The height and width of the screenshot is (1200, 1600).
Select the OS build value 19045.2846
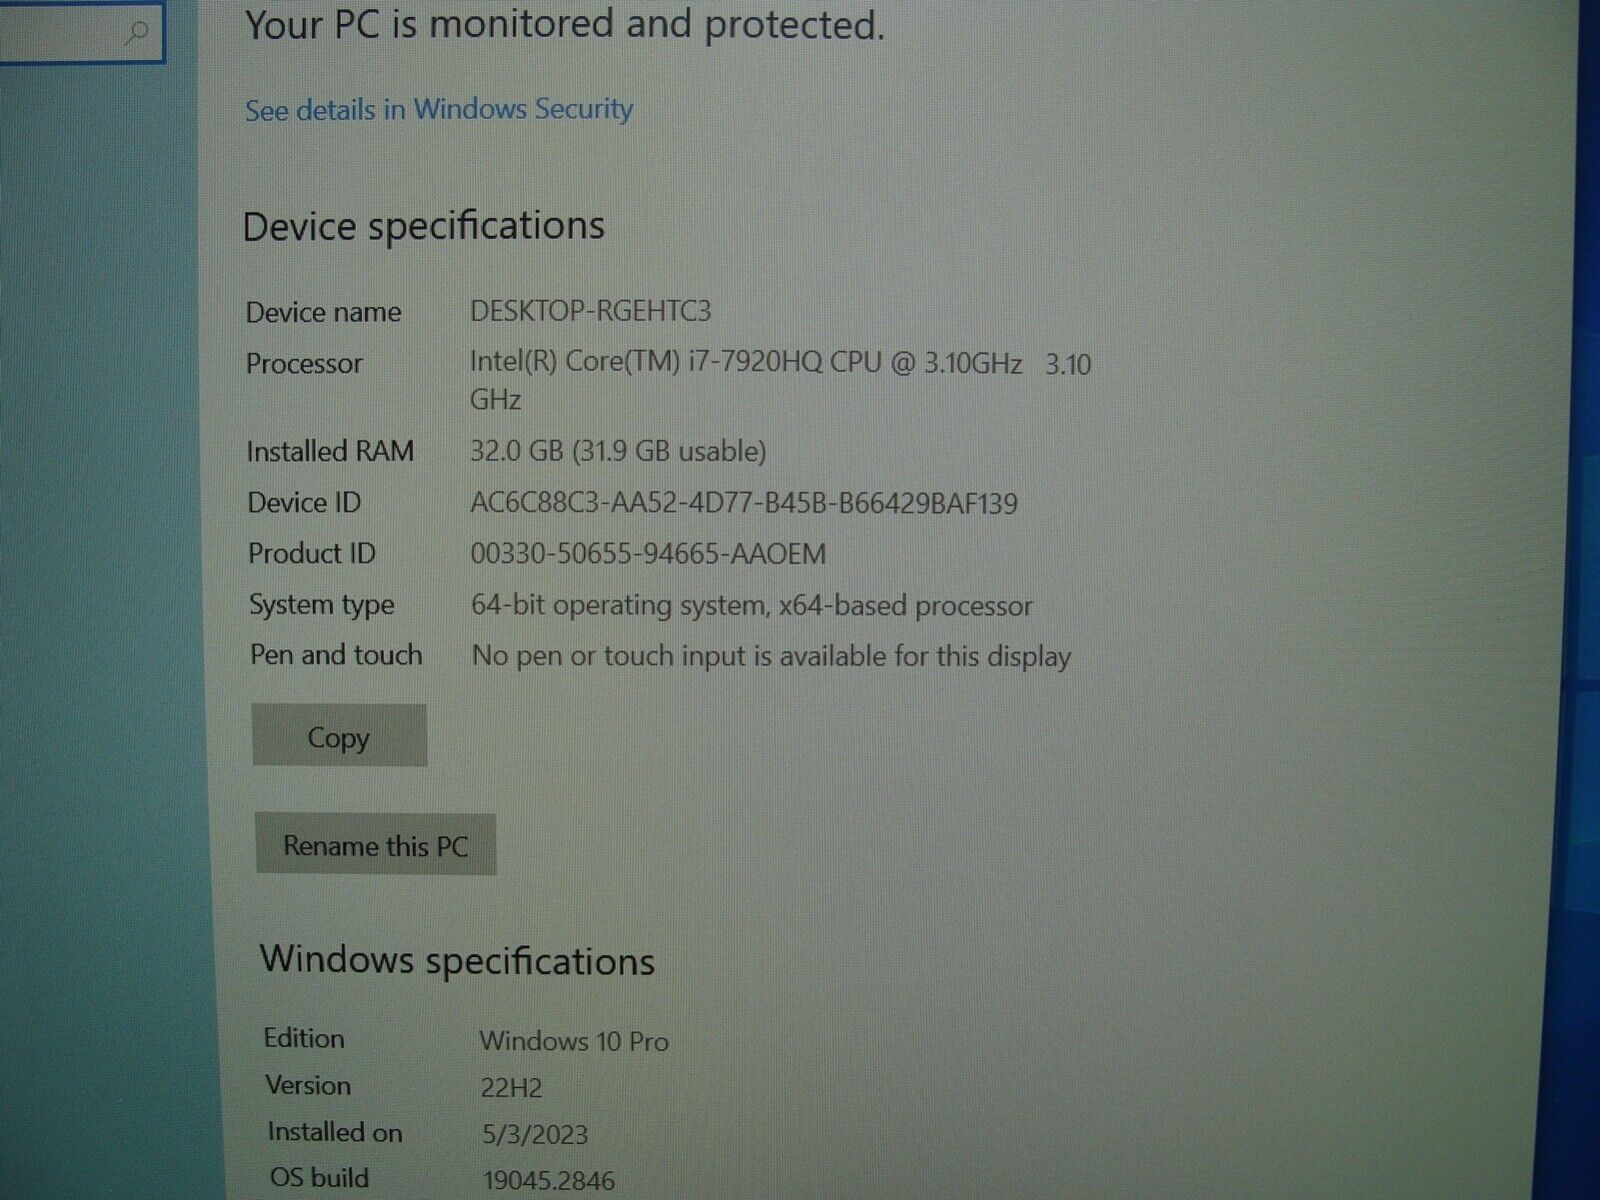pyautogui.click(x=548, y=1181)
